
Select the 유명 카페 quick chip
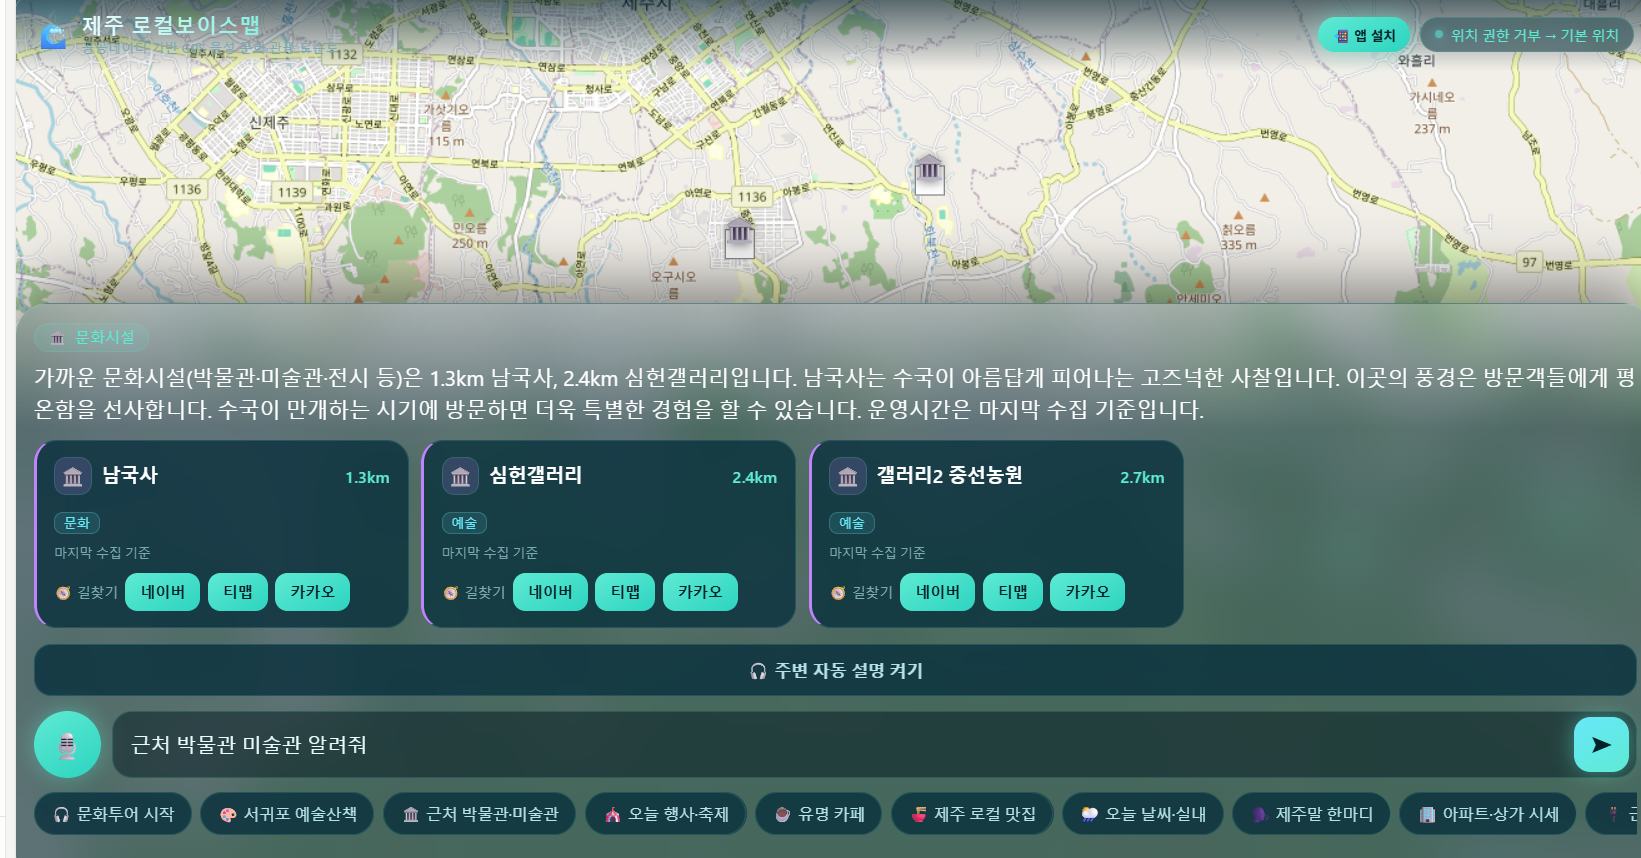[x=818, y=814]
